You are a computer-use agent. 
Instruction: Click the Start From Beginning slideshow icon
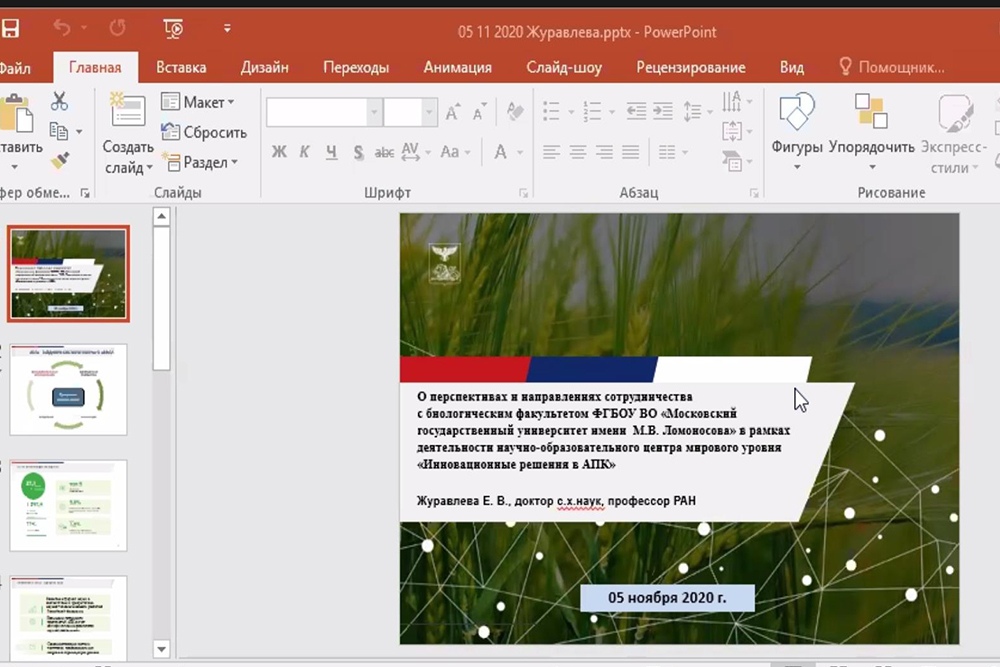173,30
